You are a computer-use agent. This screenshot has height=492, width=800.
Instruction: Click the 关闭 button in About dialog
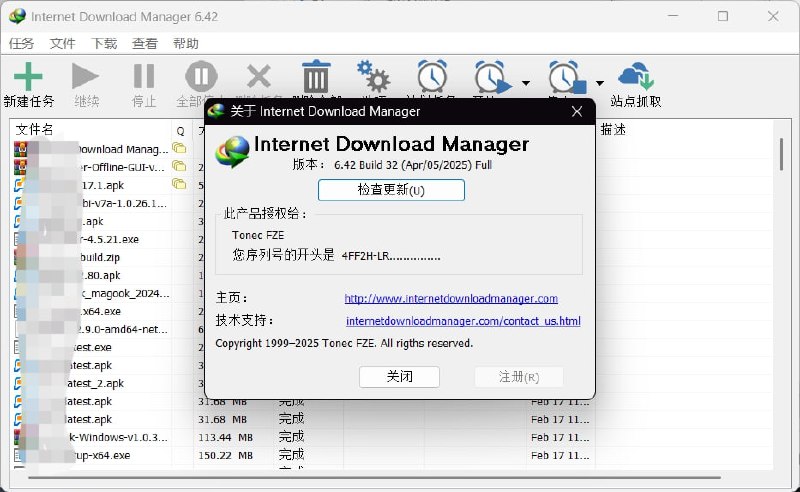pyautogui.click(x=399, y=377)
